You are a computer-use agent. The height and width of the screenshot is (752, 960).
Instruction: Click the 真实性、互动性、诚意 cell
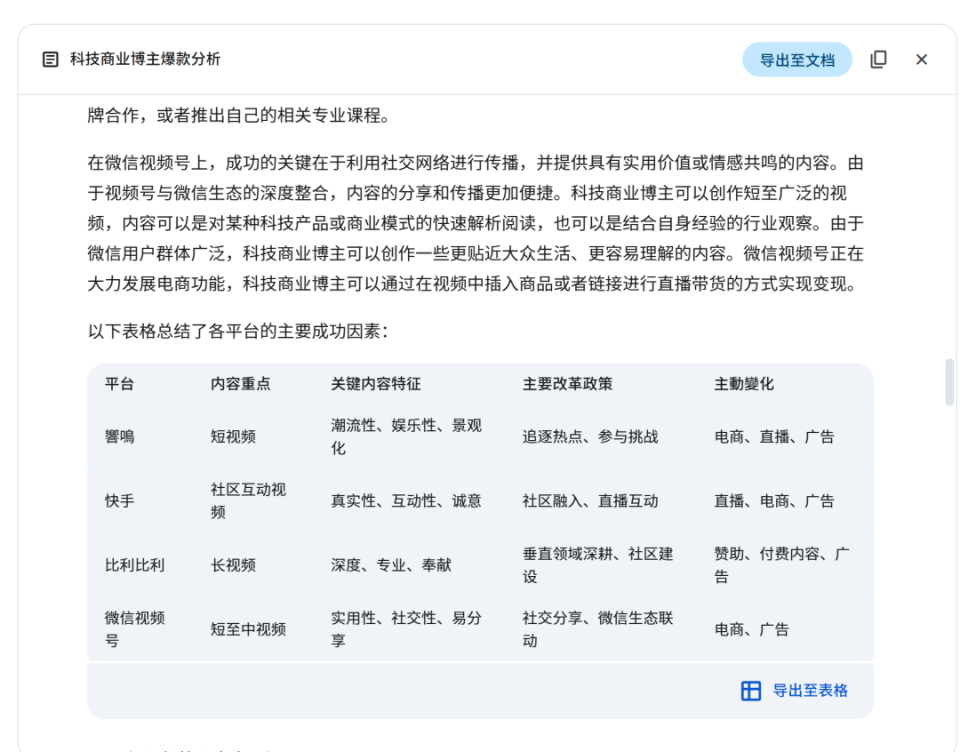tap(406, 501)
